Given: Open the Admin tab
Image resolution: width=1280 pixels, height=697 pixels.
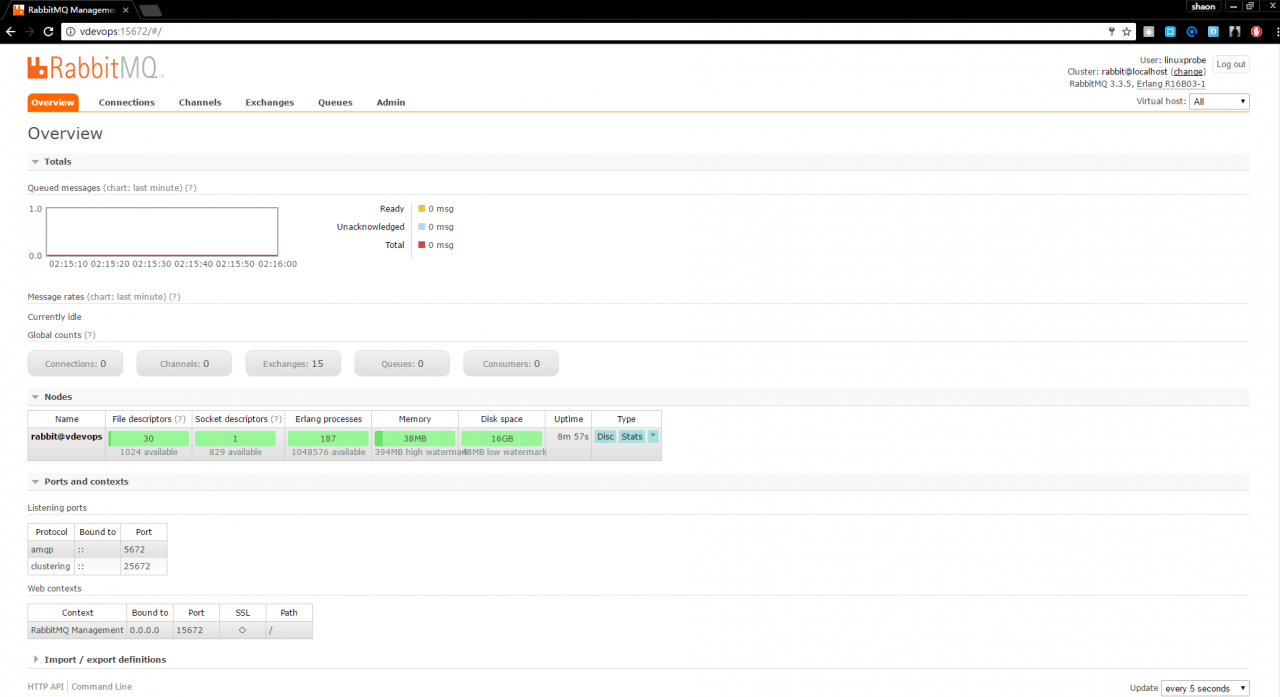Looking at the screenshot, I should [x=390, y=101].
